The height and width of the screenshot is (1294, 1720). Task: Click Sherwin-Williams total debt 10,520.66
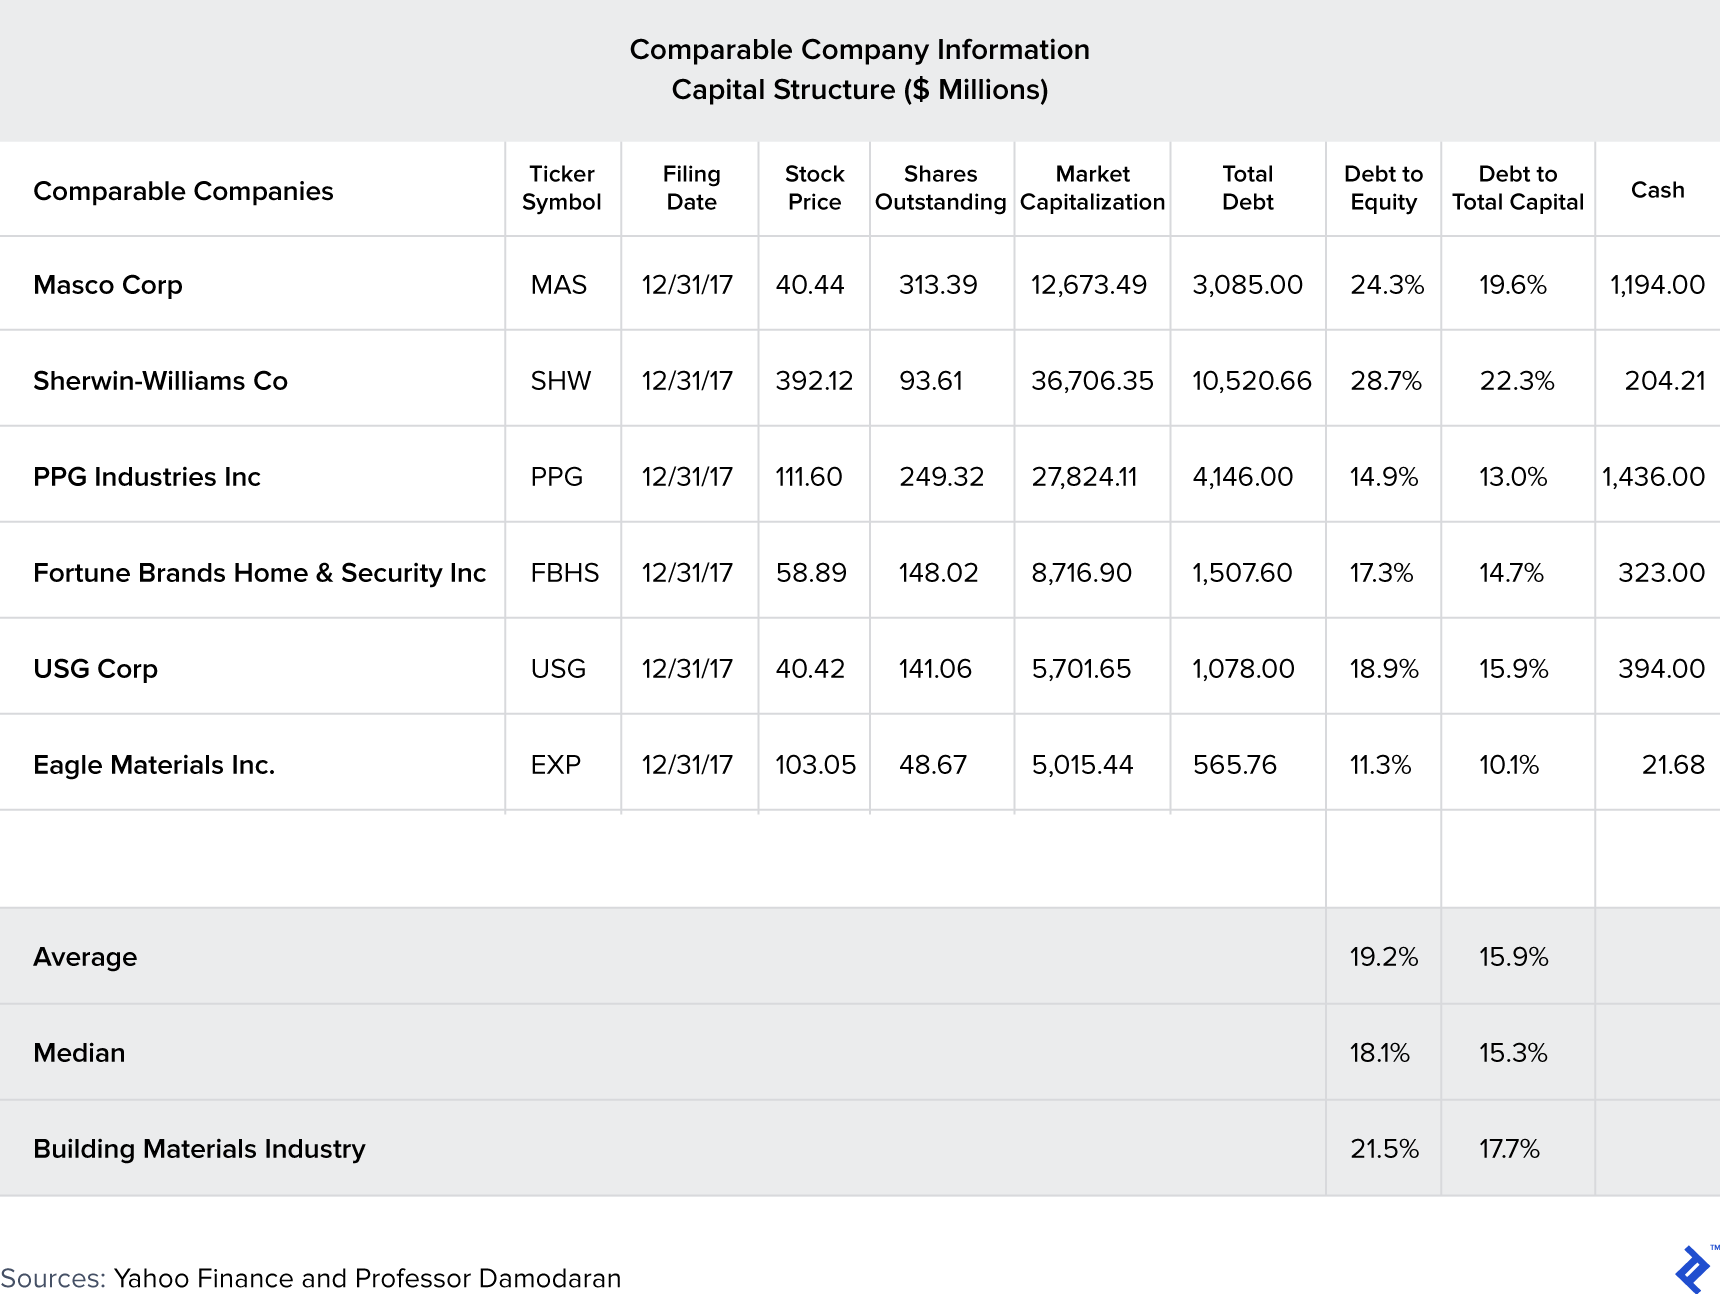tap(1251, 381)
